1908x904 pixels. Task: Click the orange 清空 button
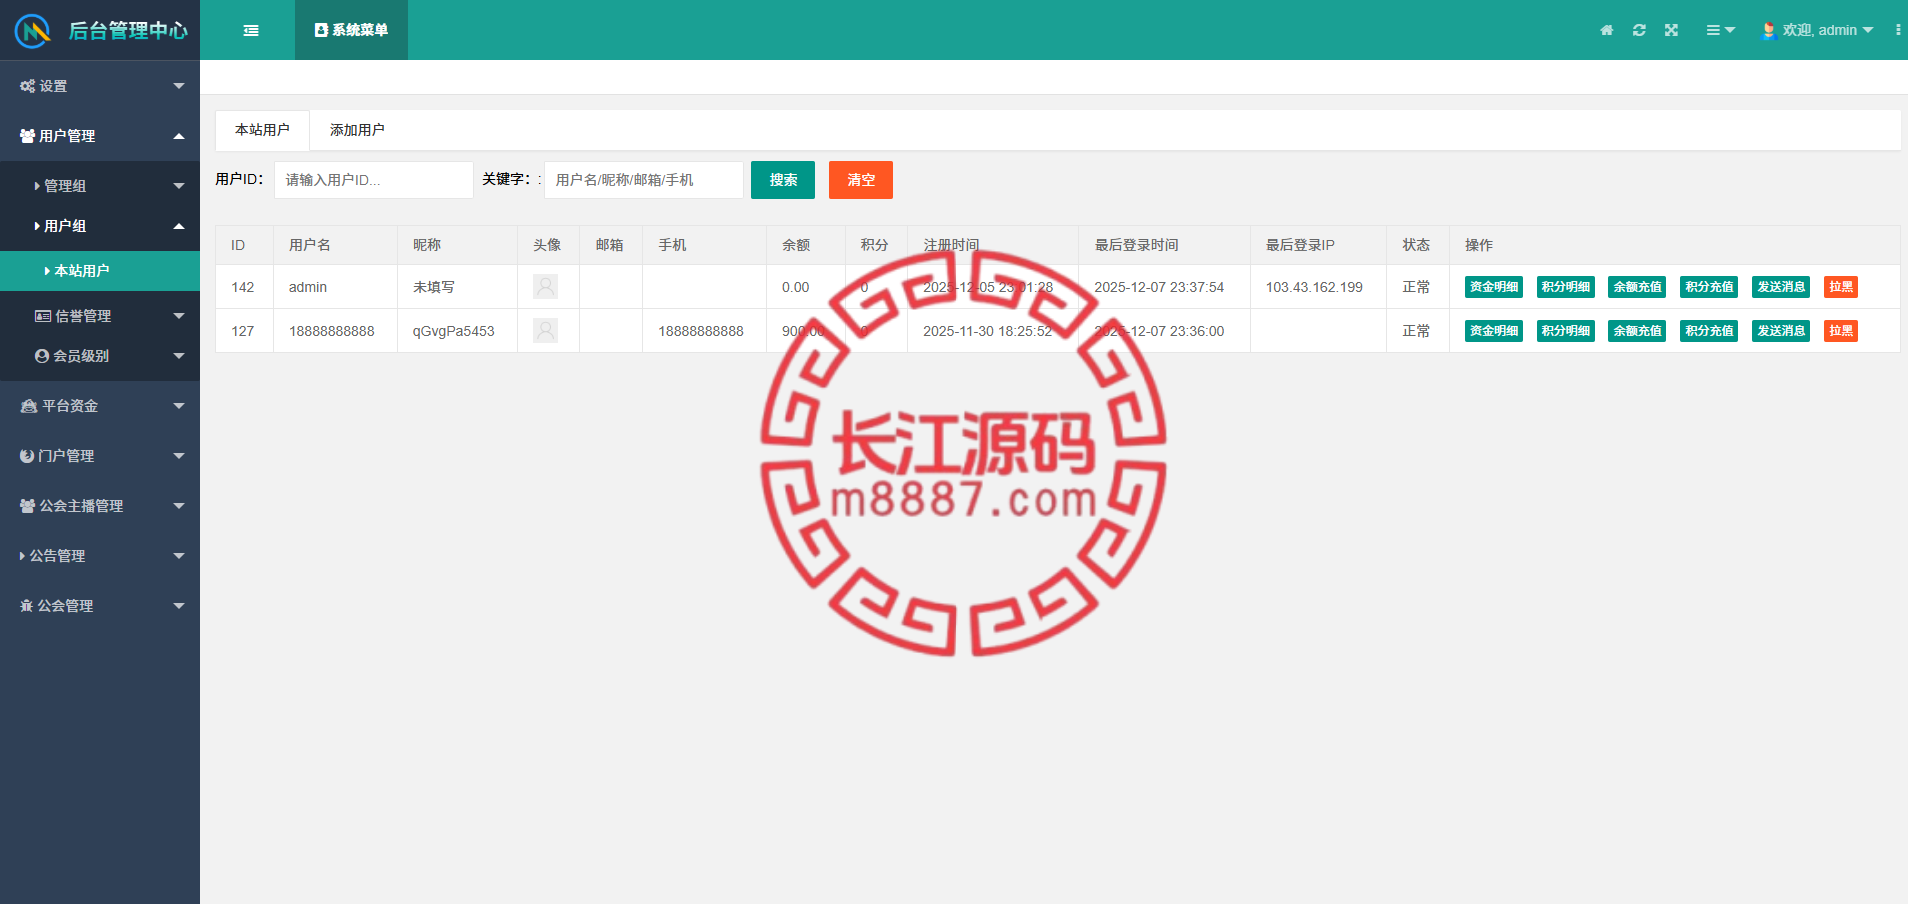click(861, 180)
